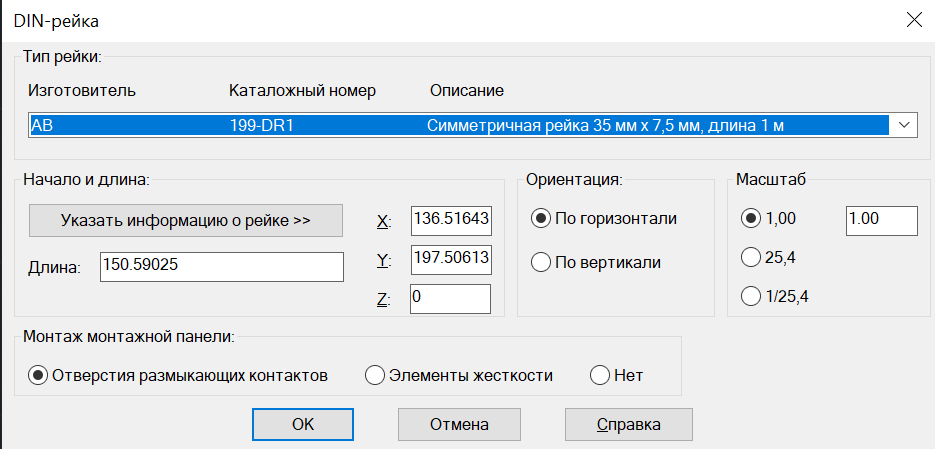935x449 pixels.
Task: Confirm with the OK button
Action: 303,425
